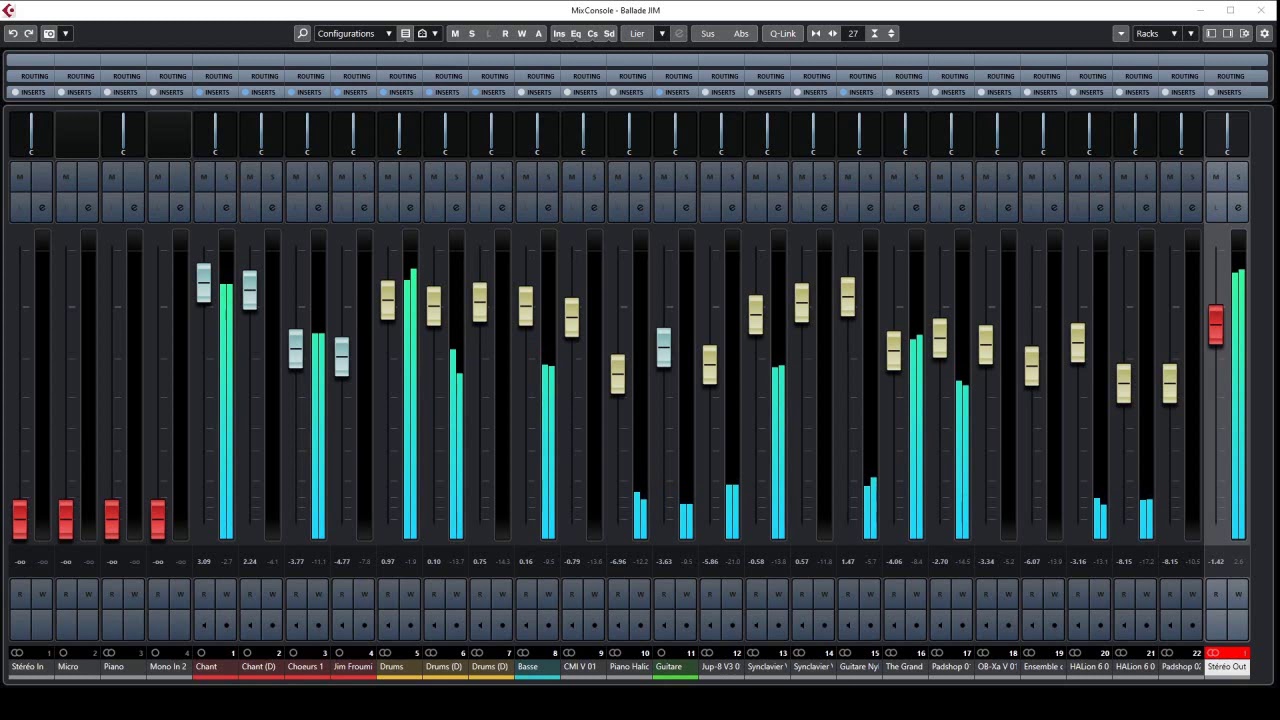The height and width of the screenshot is (720, 1280).
Task: Click the reduce rack height icon
Action: pos(875,33)
